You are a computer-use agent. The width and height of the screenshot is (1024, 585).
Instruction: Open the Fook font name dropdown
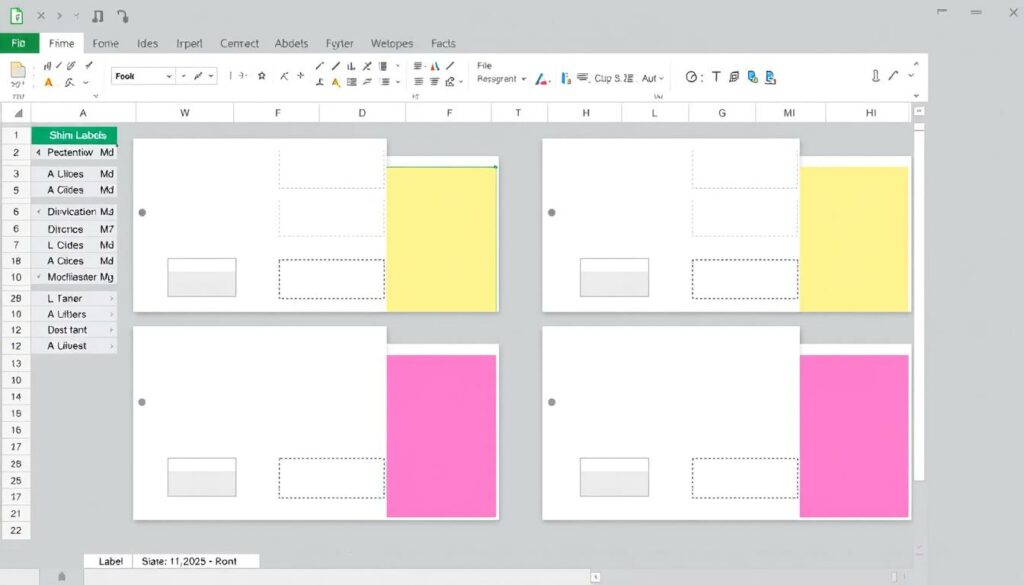169,76
